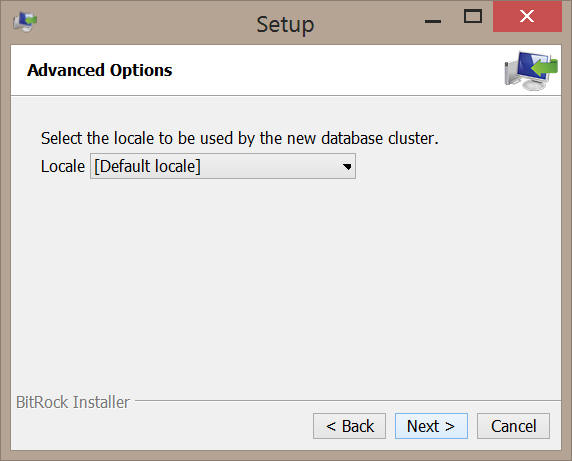Viewport: 572px width, 461px height.
Task: Click the BitRock Installer label
Action: coord(73,402)
